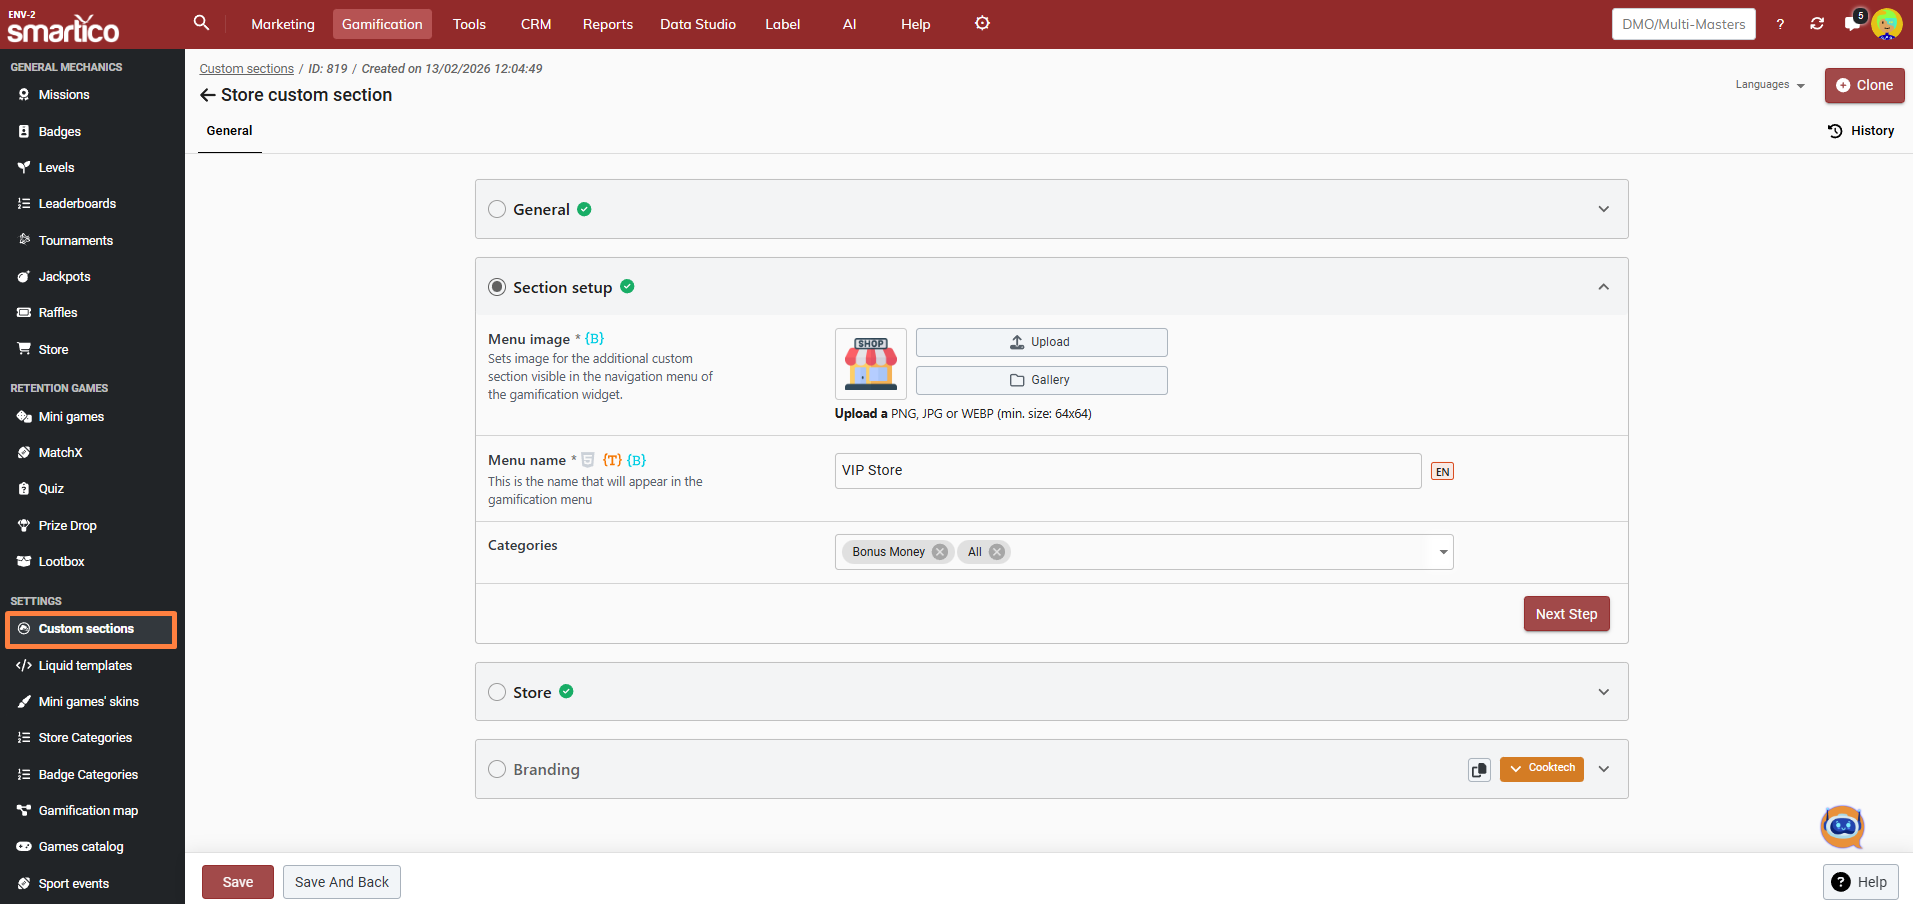Screen dimensions: 1913x904
Task: Open the Reports menu in top navigation
Action: coord(607,24)
